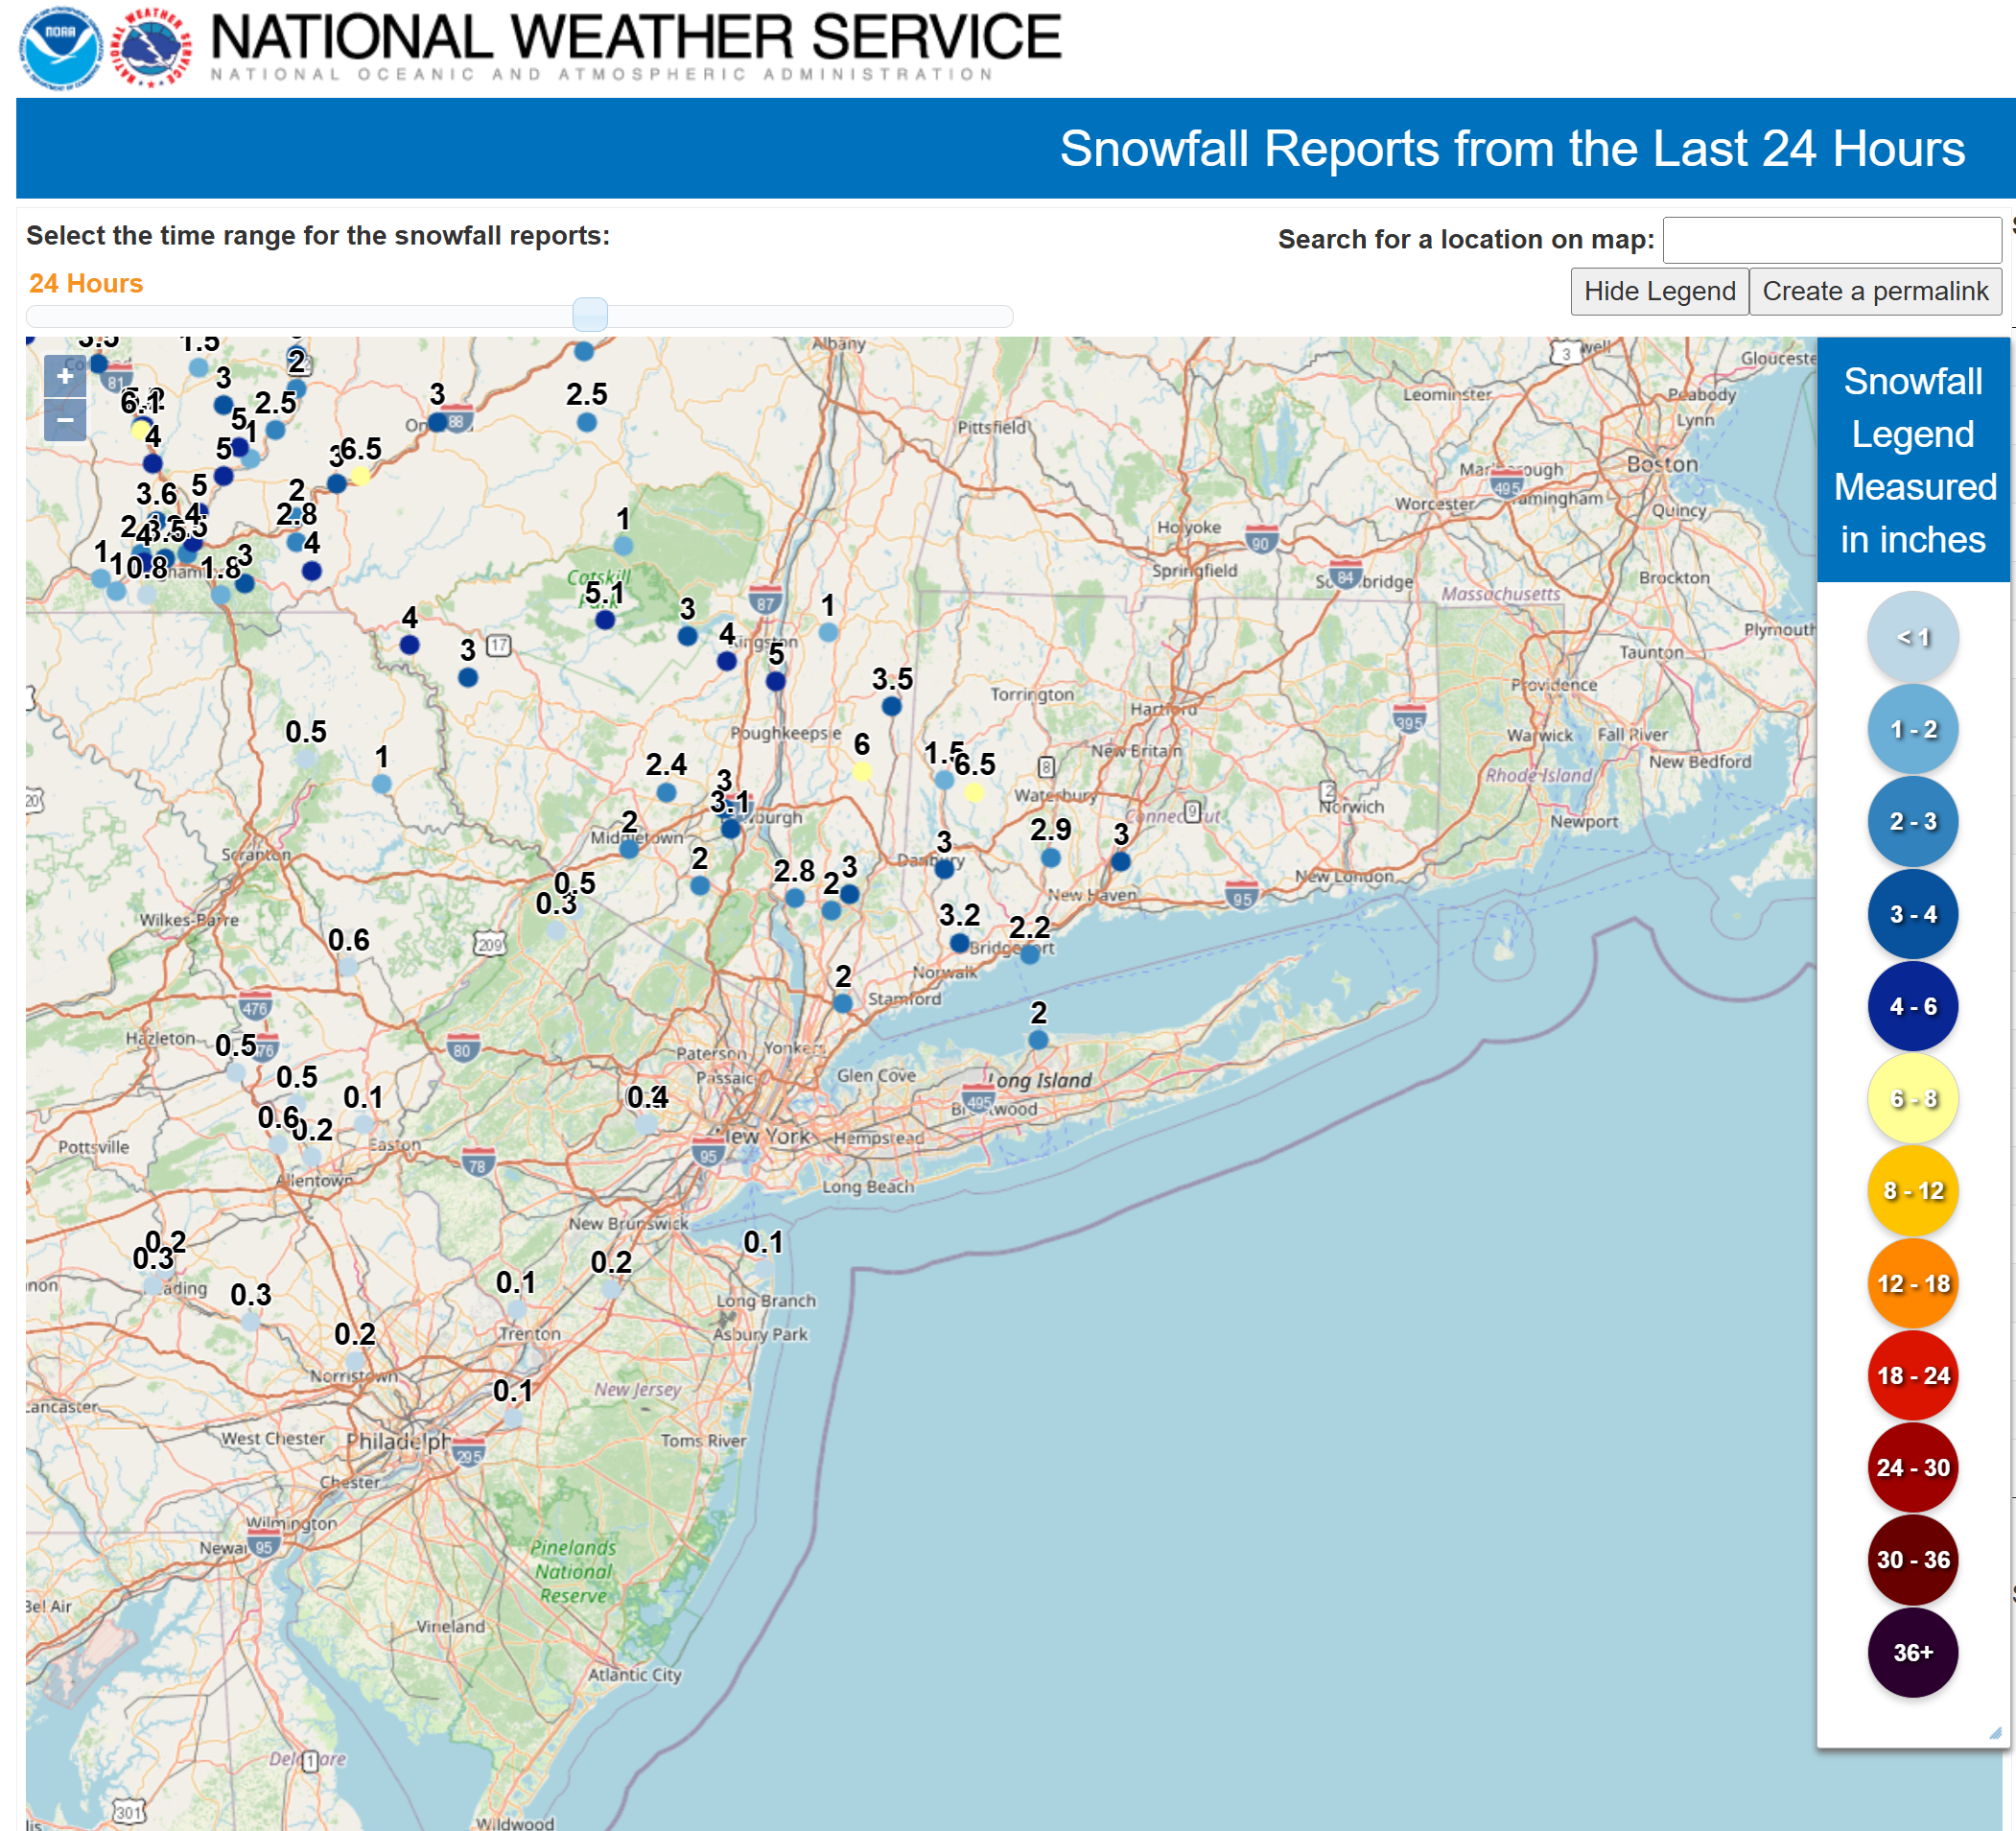Click the 18 - 24 red legend circle
This screenshot has height=1831, width=2016.
coord(1912,1375)
